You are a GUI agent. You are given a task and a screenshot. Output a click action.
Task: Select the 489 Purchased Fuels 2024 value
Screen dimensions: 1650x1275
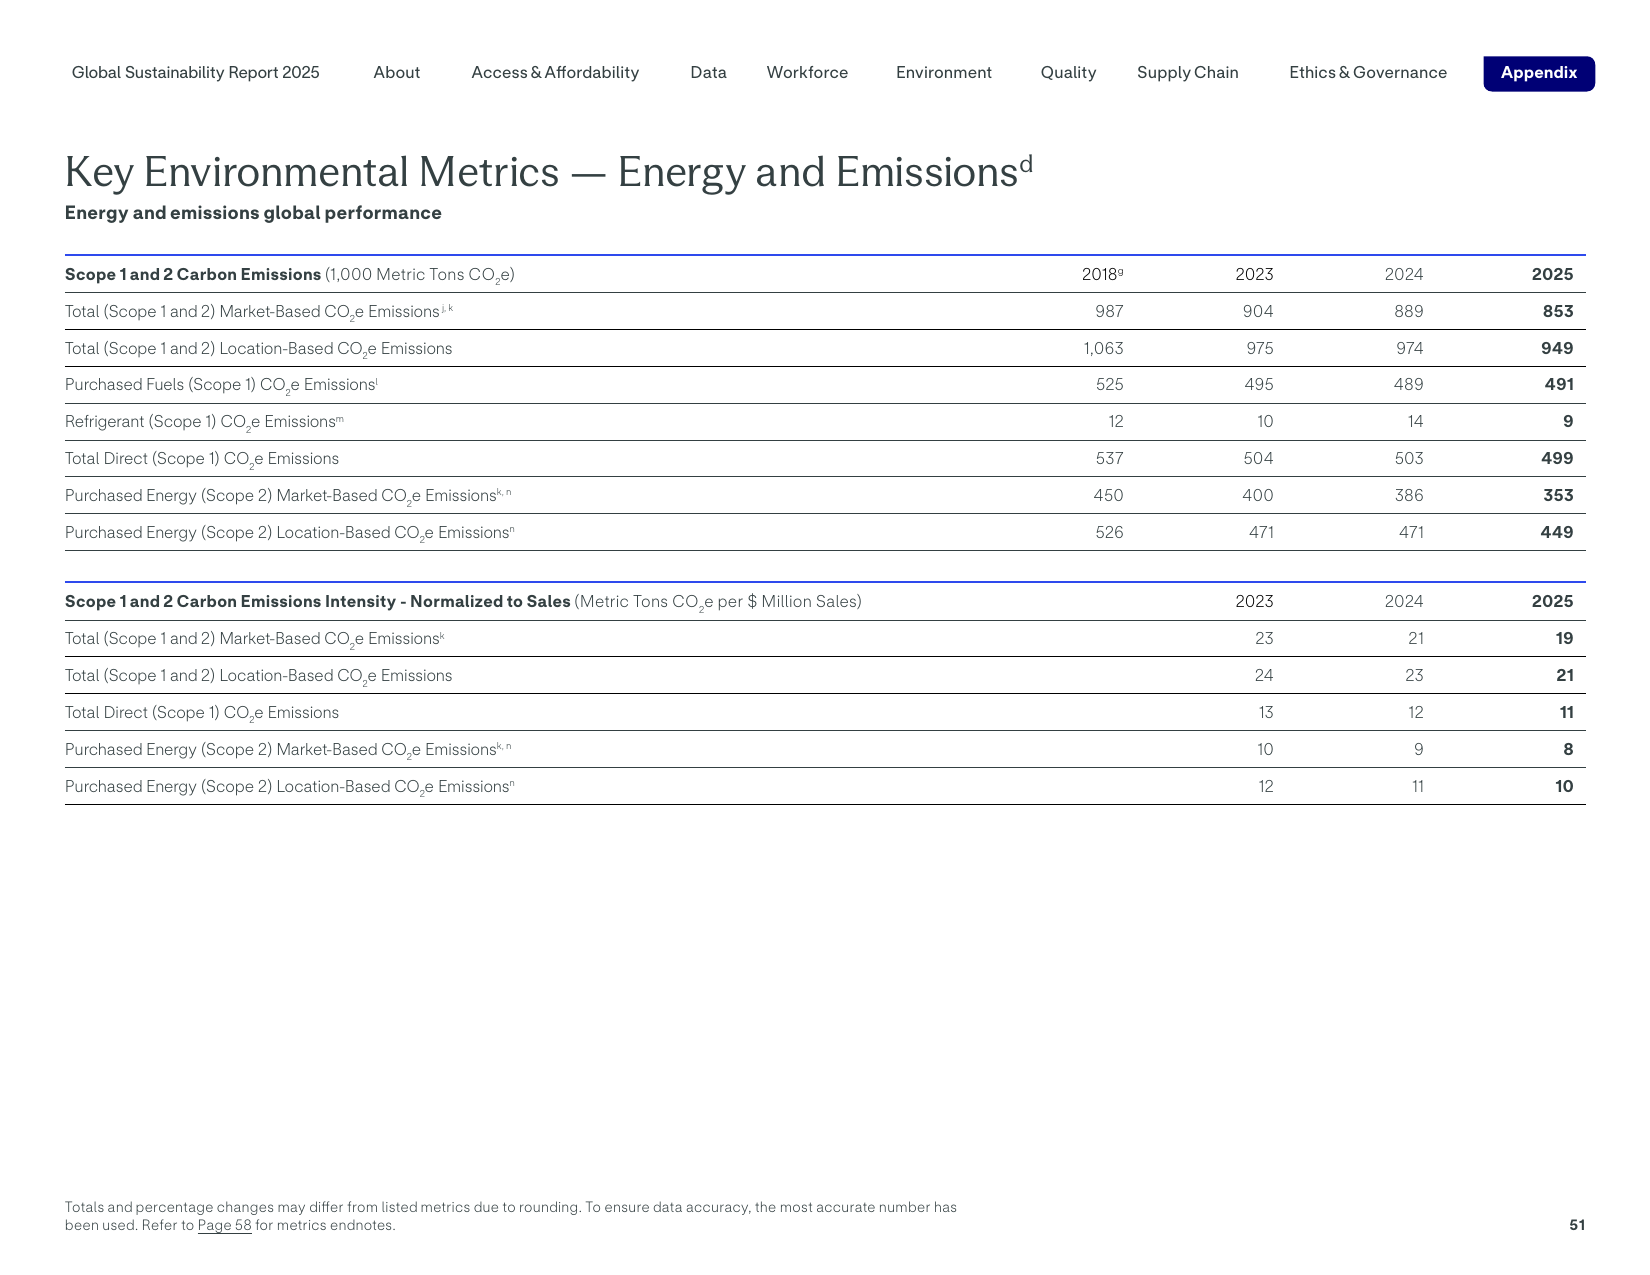(1408, 385)
